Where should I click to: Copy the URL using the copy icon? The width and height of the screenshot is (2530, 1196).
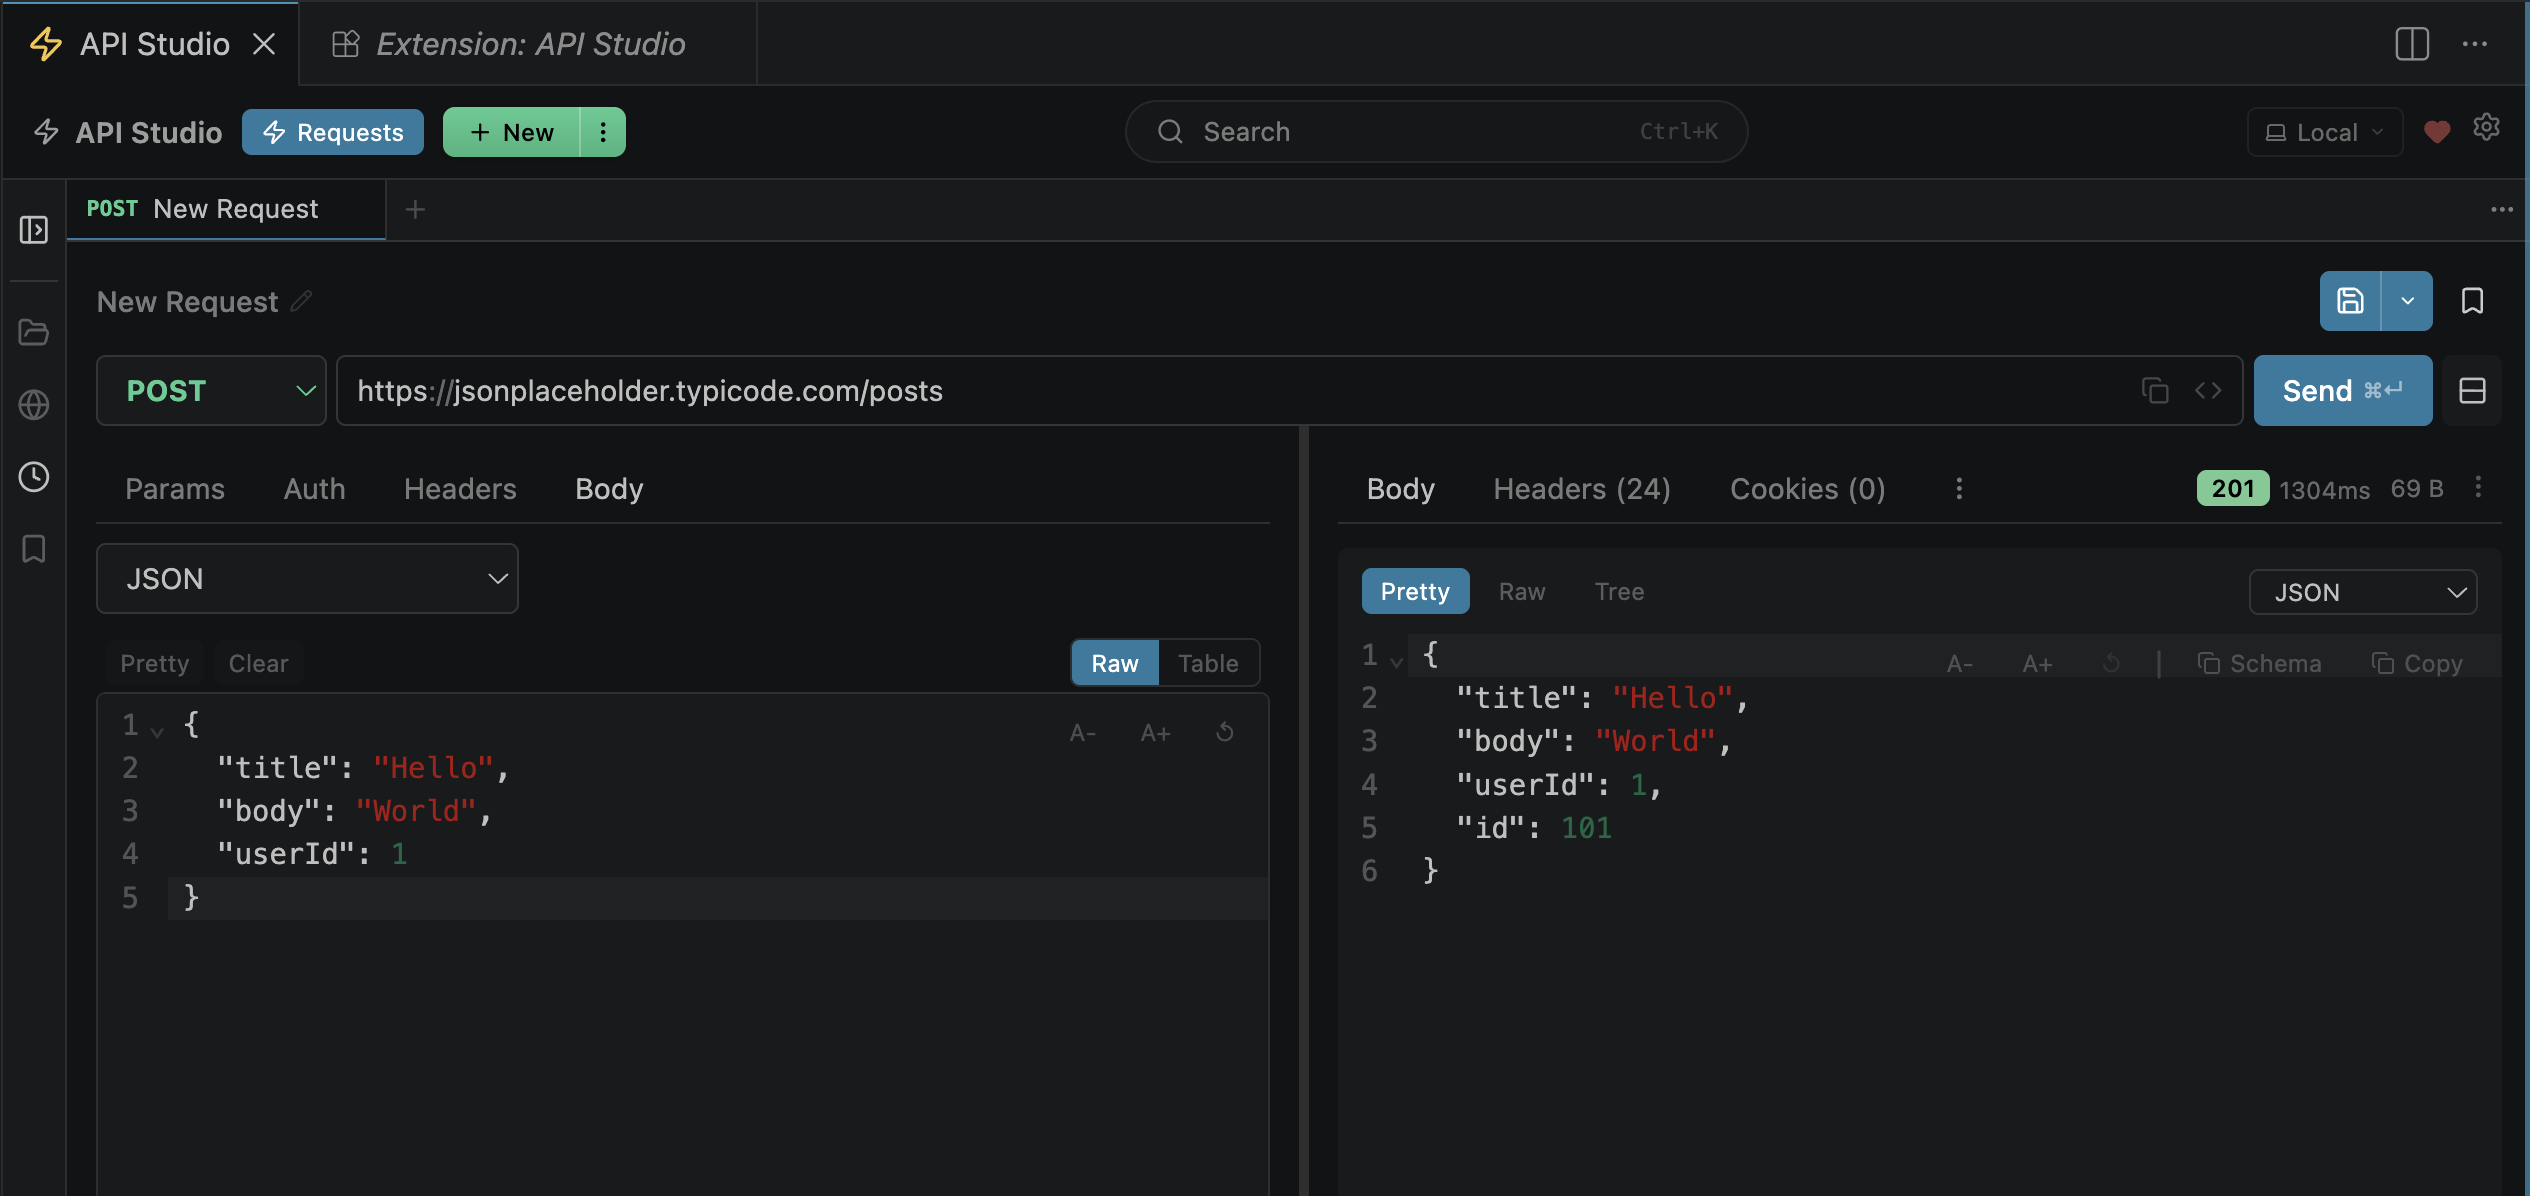click(2155, 391)
